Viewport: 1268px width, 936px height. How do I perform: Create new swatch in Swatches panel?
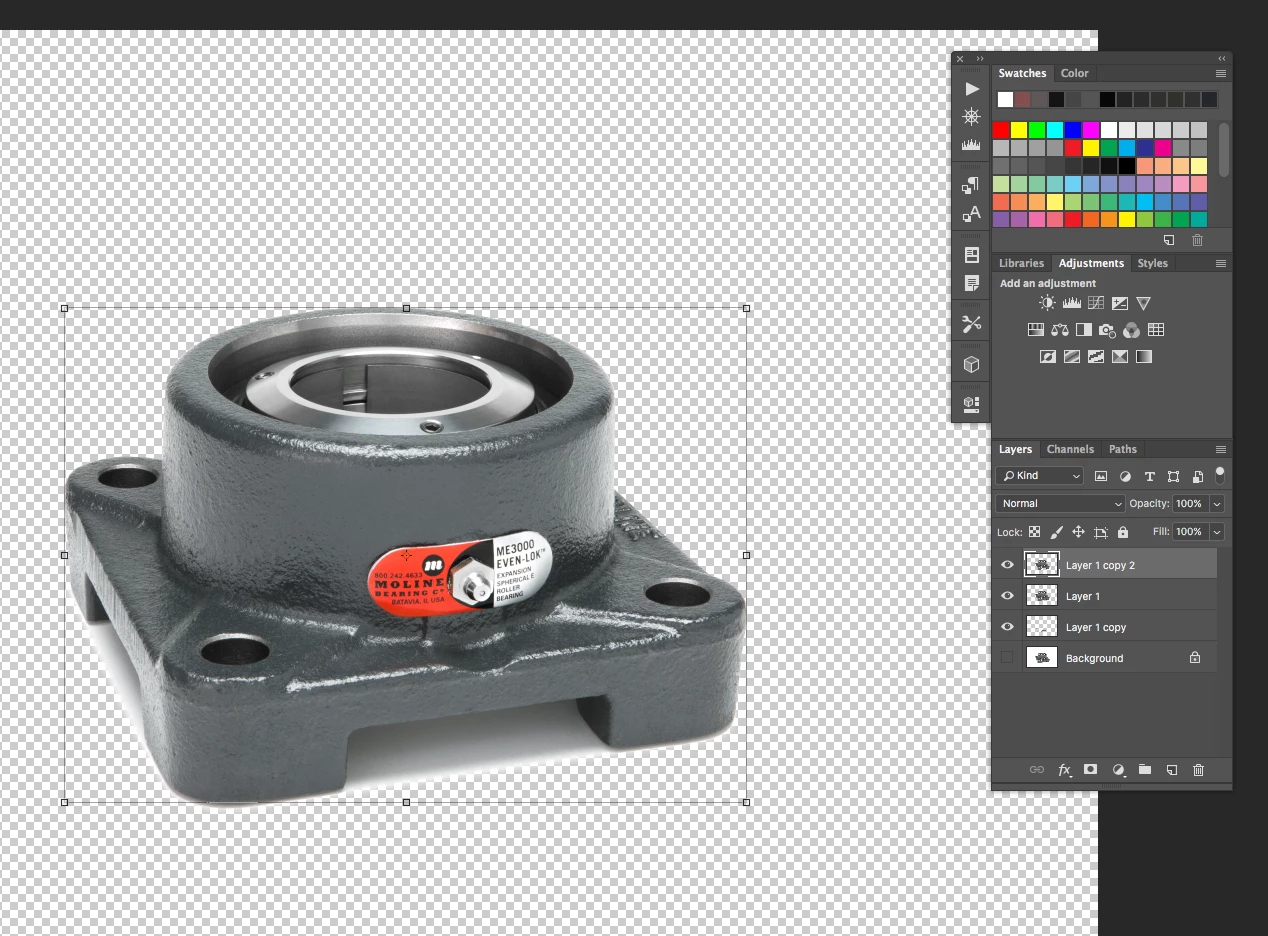click(x=1169, y=240)
